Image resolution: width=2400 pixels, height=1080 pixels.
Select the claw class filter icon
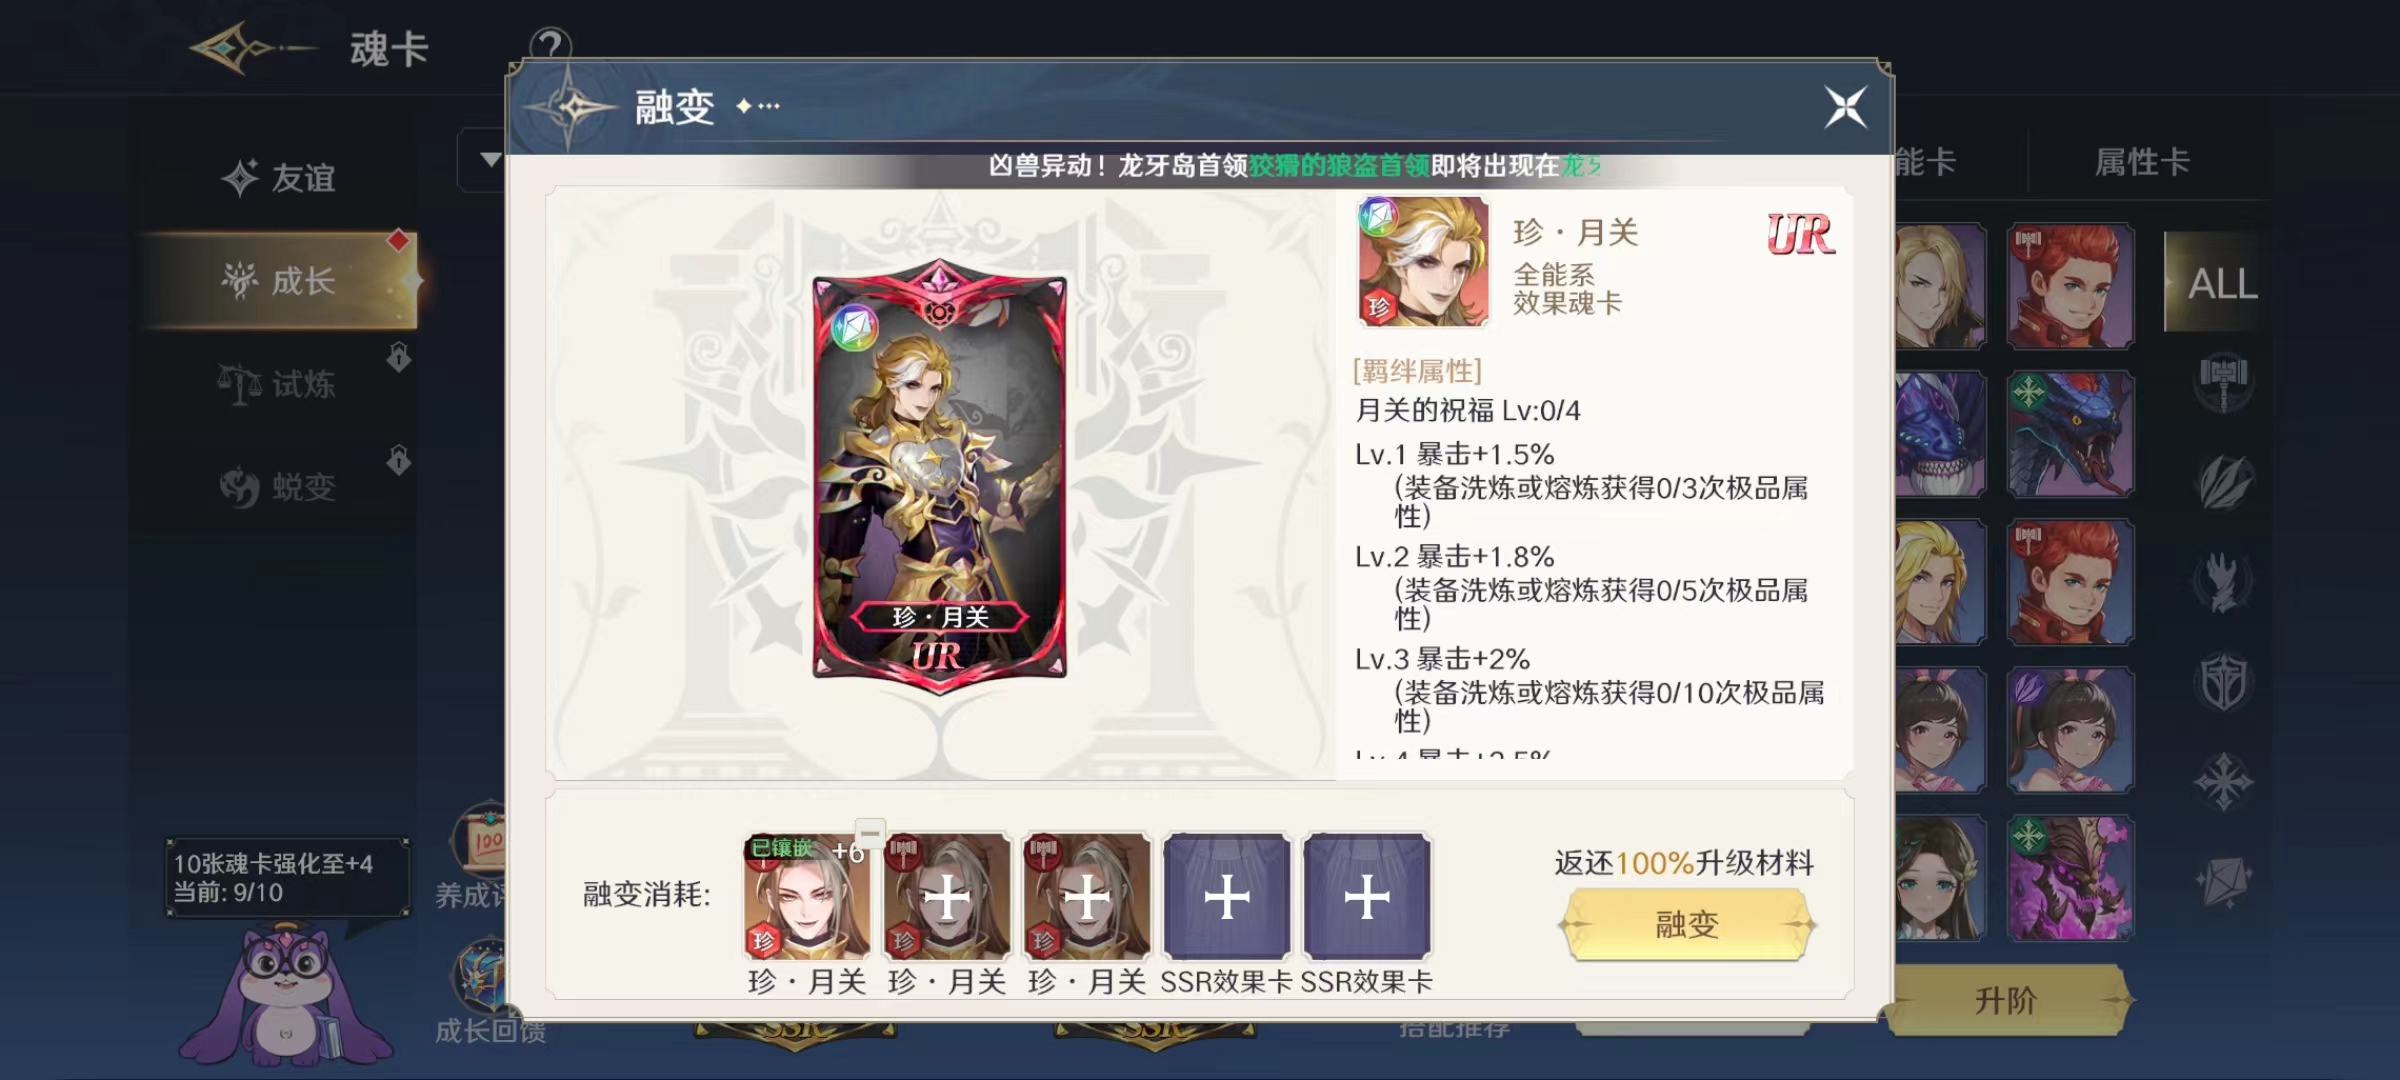(2224, 582)
